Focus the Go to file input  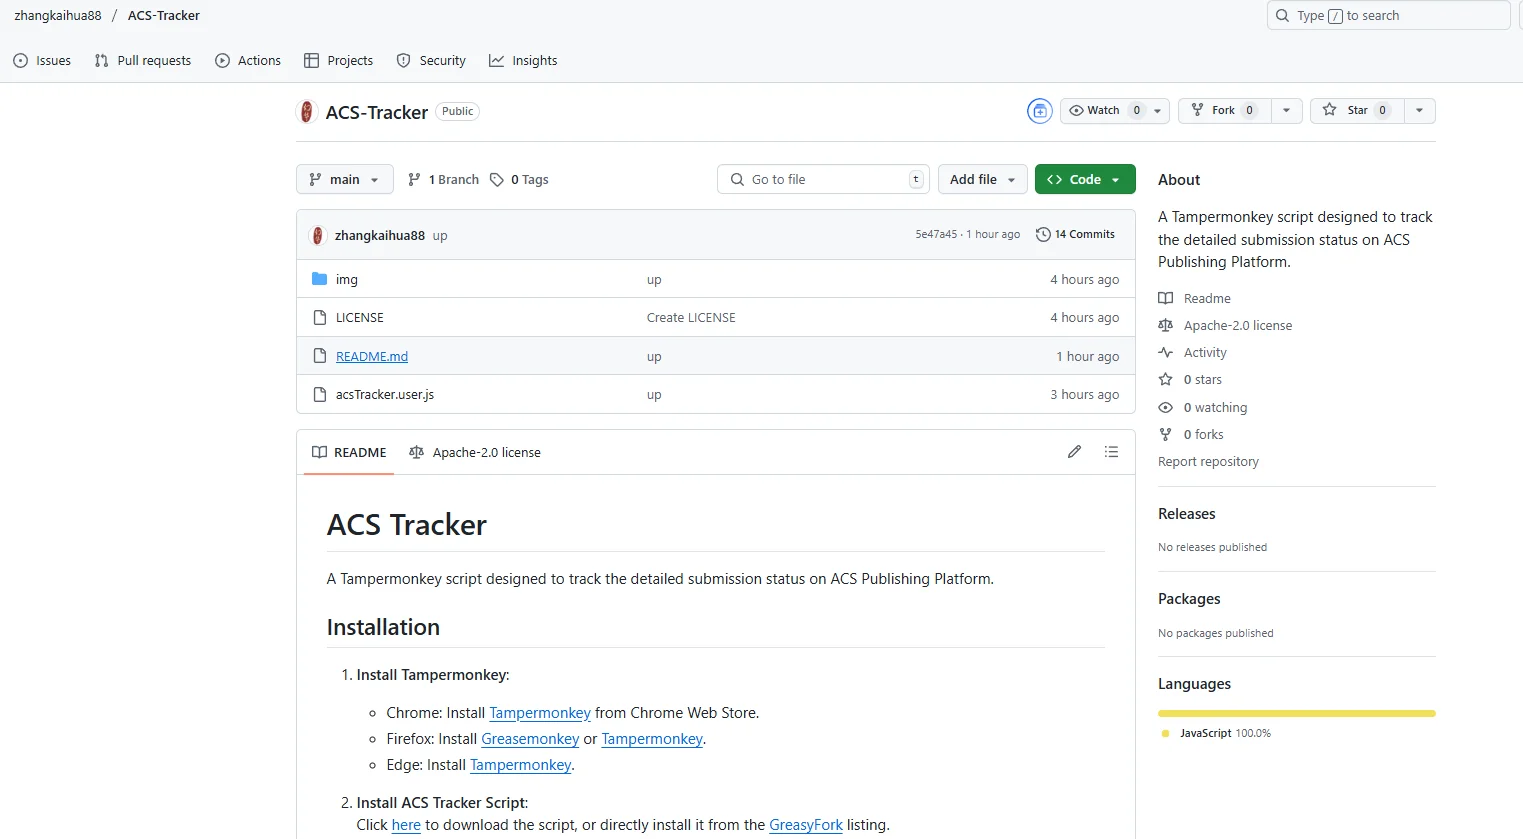(x=823, y=179)
